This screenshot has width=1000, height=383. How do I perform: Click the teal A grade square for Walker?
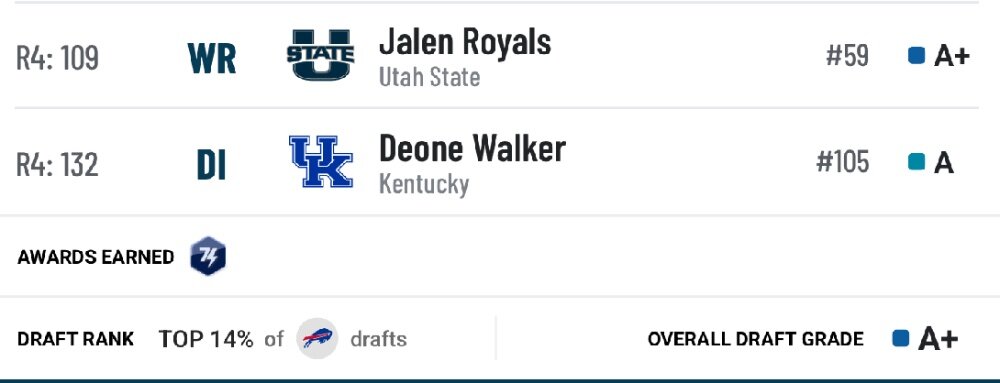[916, 163]
